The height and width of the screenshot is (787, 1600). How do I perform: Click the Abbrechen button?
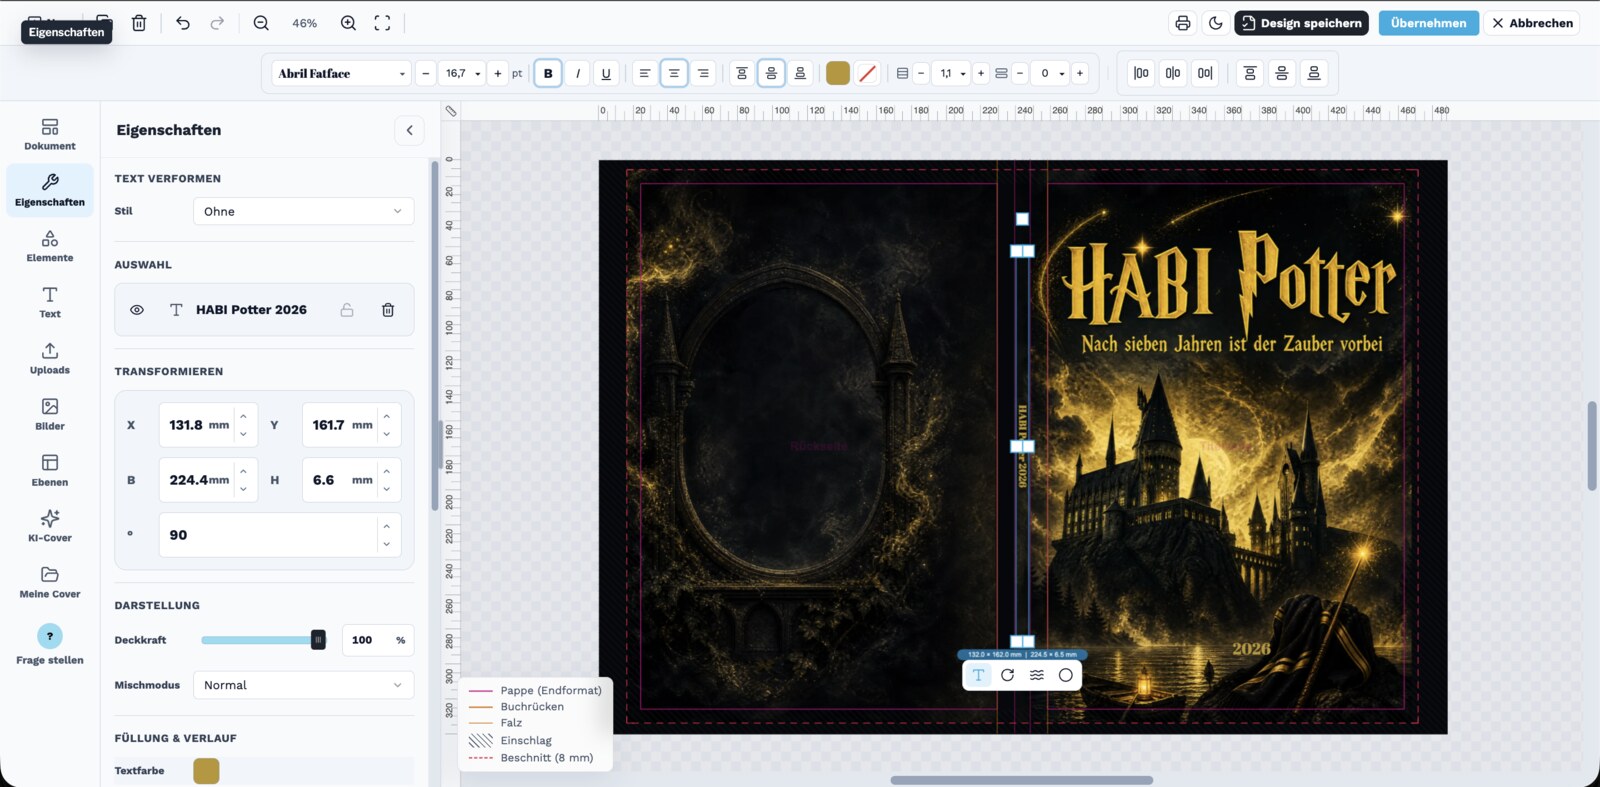click(1532, 23)
